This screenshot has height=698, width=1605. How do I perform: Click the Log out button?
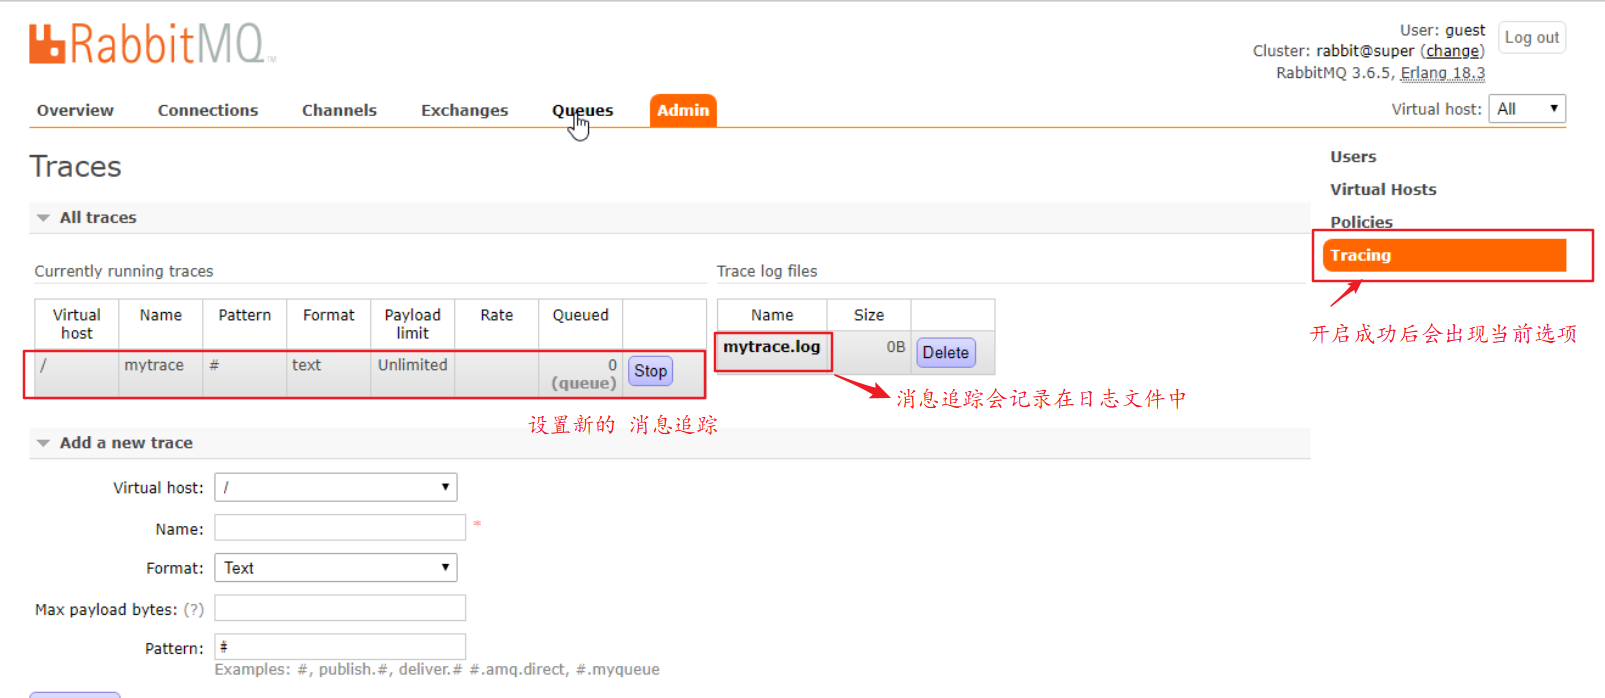pos(1531,37)
